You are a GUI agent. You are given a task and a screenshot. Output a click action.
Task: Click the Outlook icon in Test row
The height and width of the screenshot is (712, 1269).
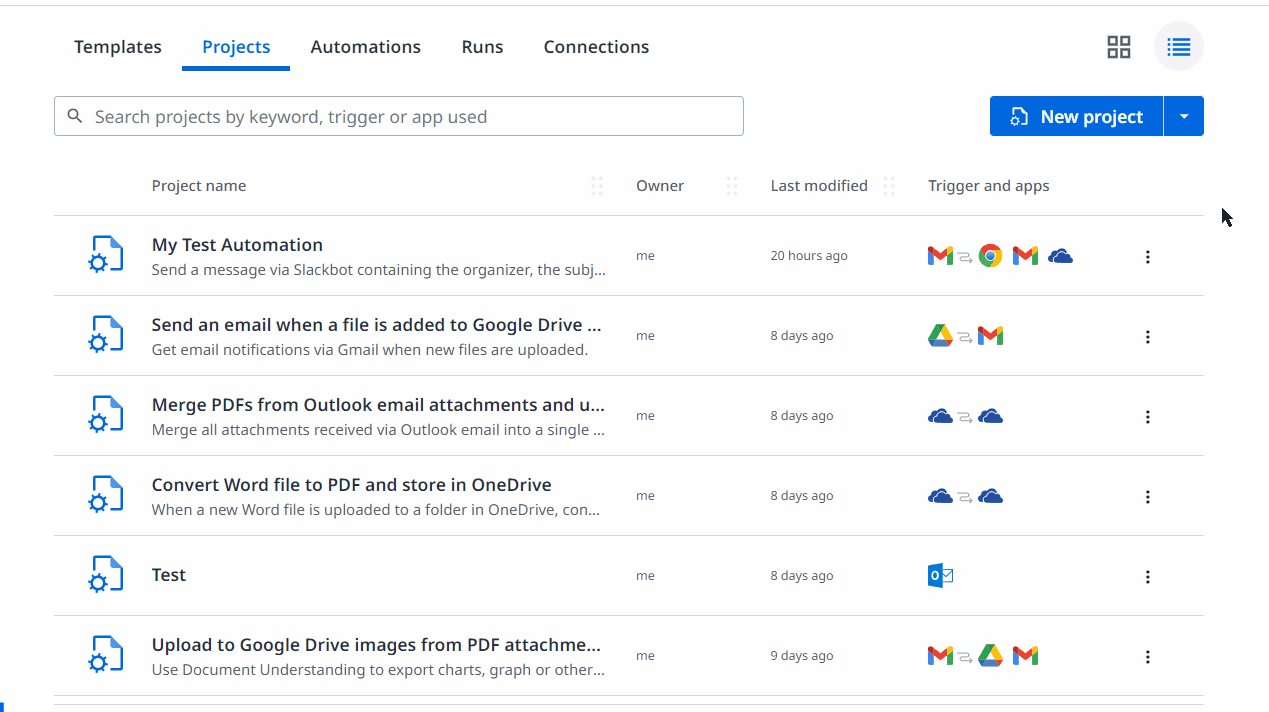tap(940, 576)
